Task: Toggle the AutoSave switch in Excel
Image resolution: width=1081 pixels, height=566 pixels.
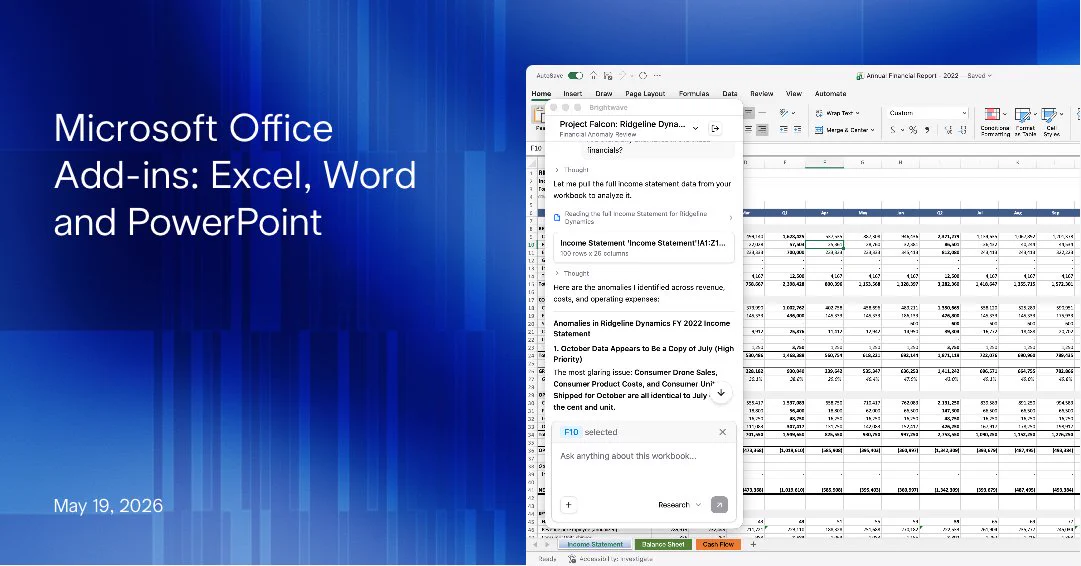Action: [575, 76]
